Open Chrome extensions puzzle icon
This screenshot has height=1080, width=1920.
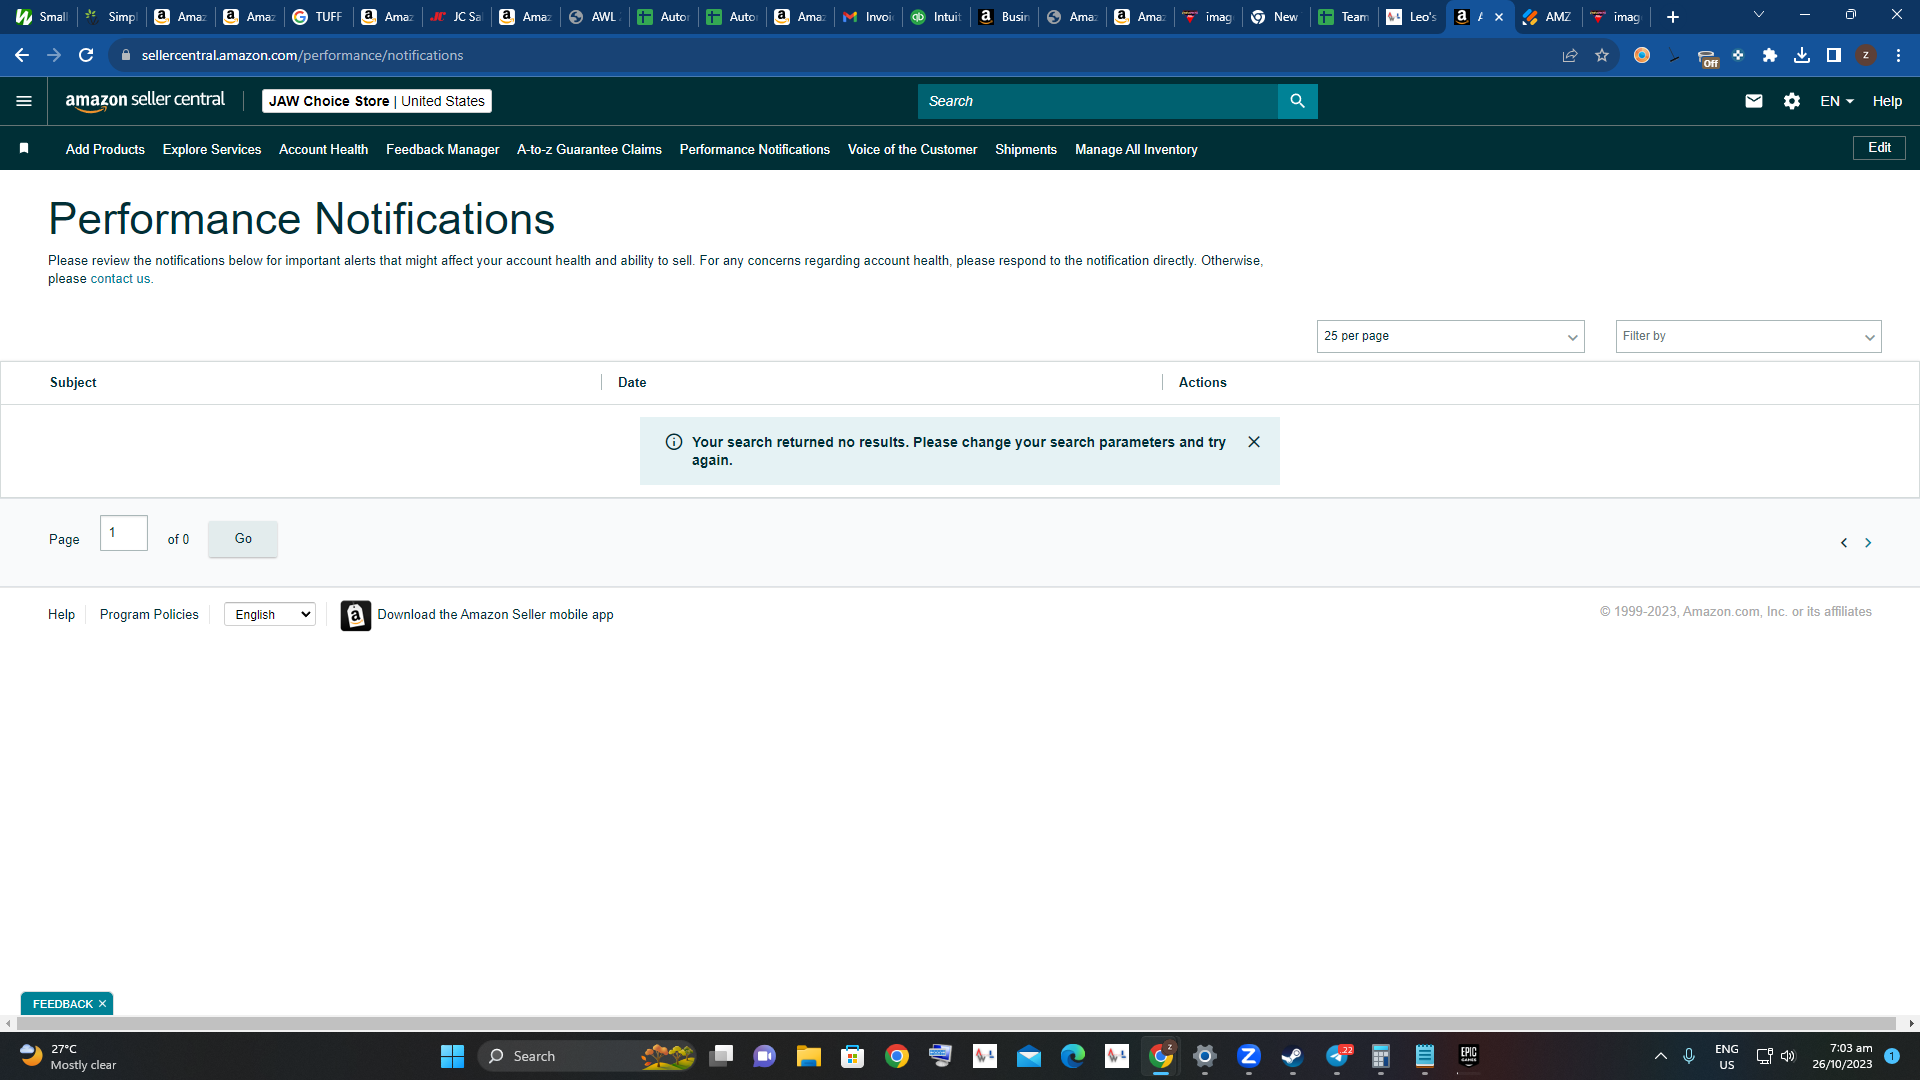point(1770,55)
